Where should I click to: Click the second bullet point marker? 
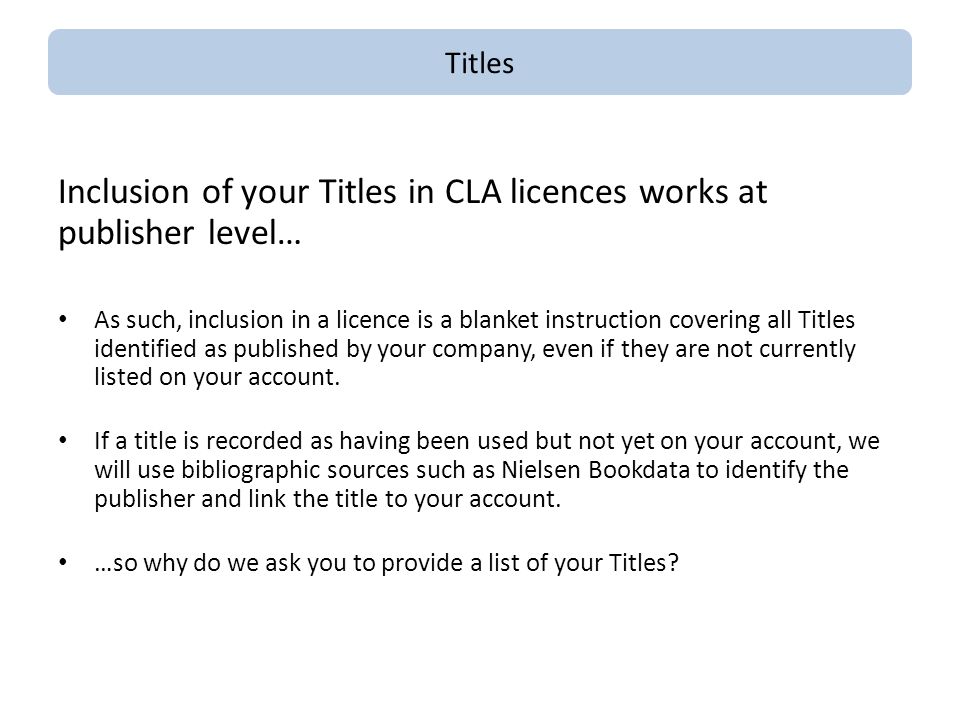(63, 440)
